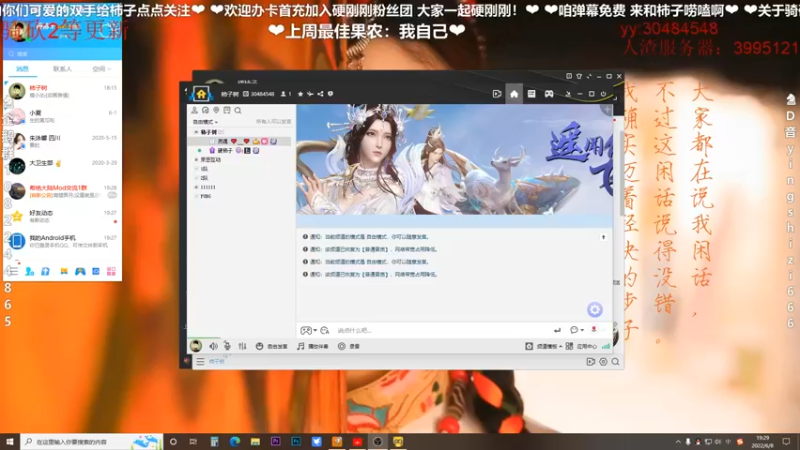This screenshot has height=450, width=800.
Task: Click the YY user avatar at bottom left
Action: [196, 346]
